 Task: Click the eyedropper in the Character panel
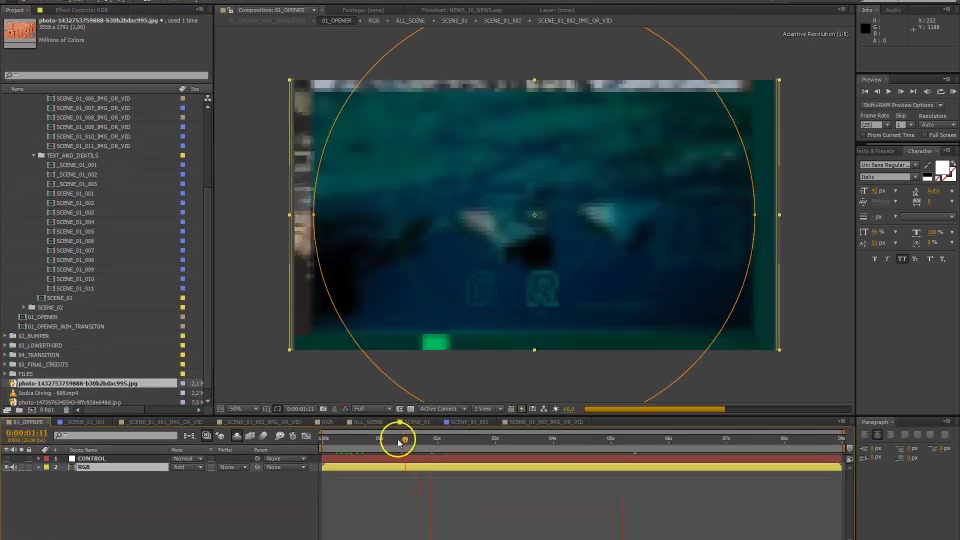(927, 165)
